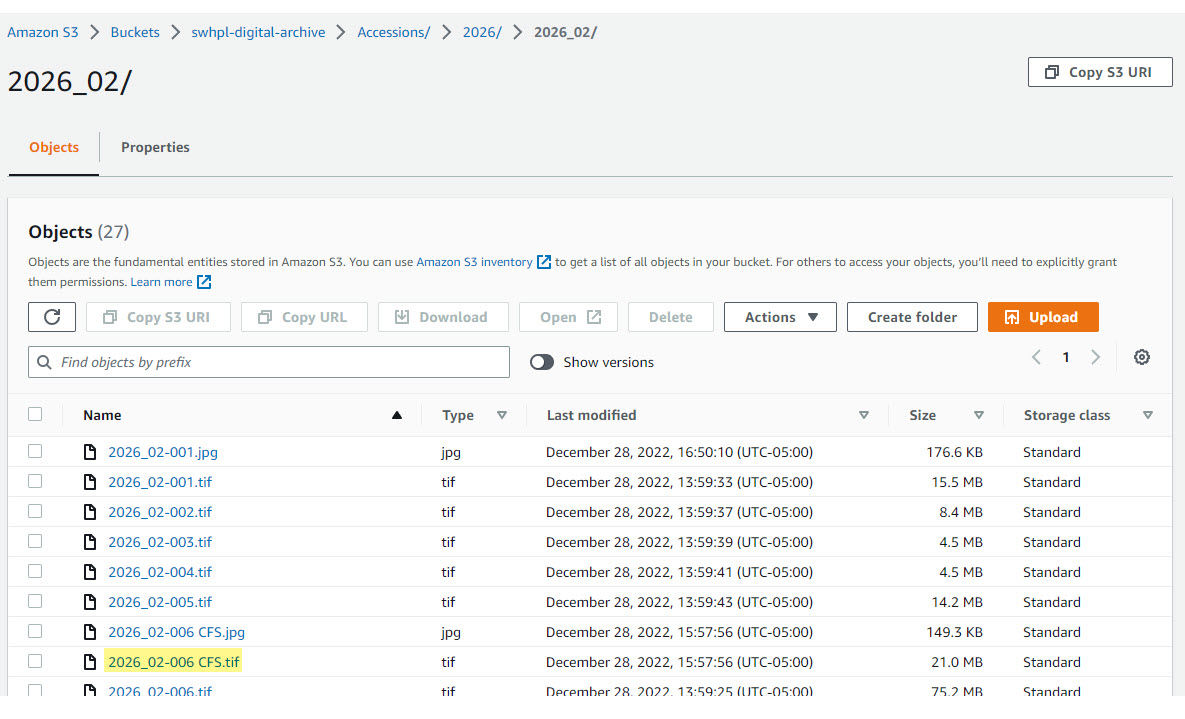Click the file icon for 2026_02-005.tif

point(90,602)
